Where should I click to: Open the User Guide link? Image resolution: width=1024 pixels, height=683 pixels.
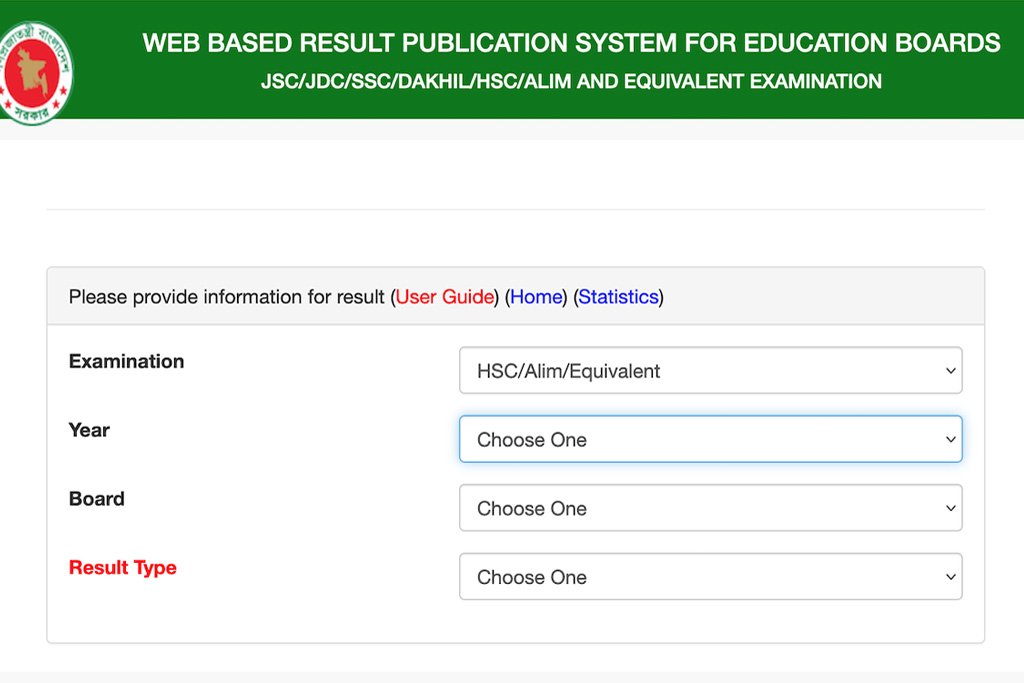(445, 297)
